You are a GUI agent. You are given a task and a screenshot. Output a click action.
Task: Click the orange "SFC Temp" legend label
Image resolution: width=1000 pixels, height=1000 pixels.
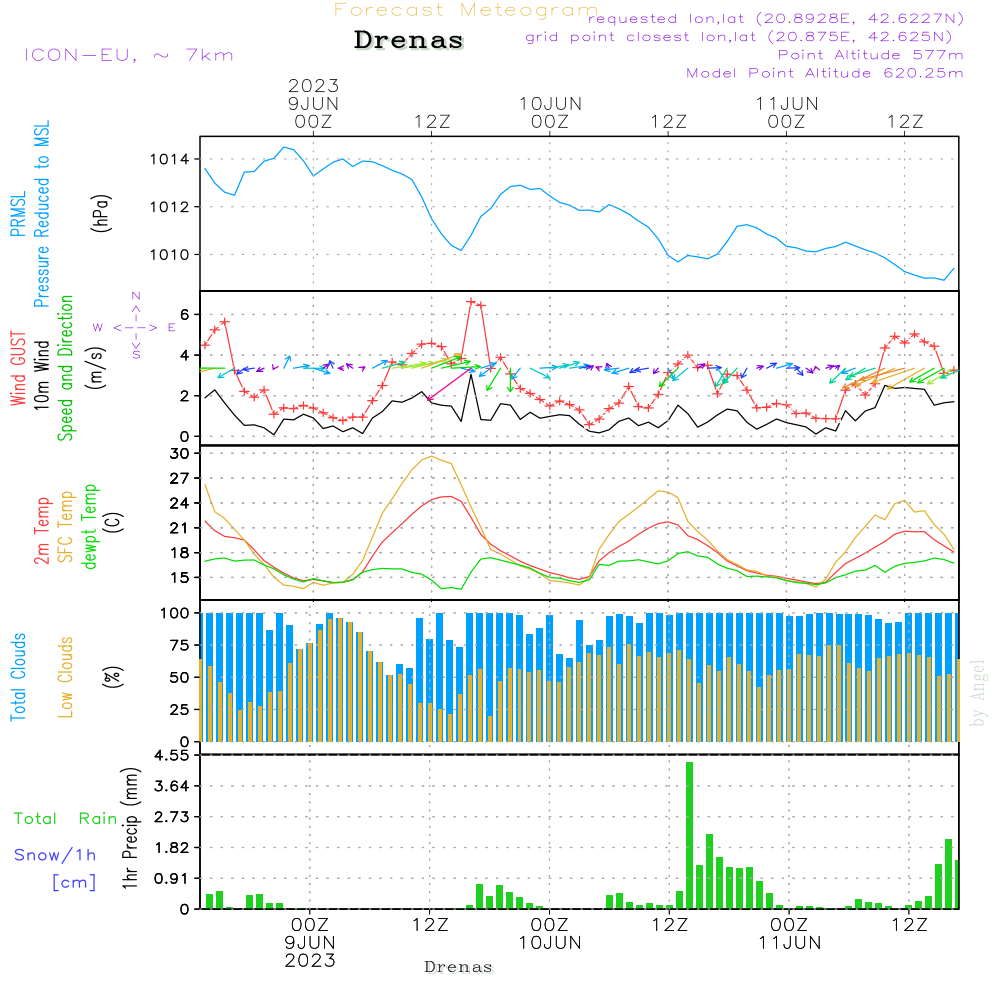pos(66,527)
